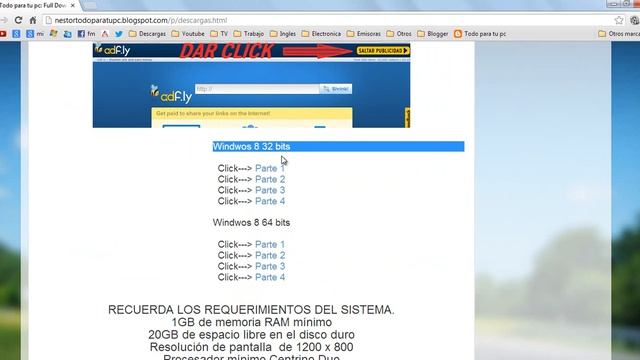Expand the Ingles bookmarks folder
This screenshot has width=640, height=360.
tap(283, 34)
